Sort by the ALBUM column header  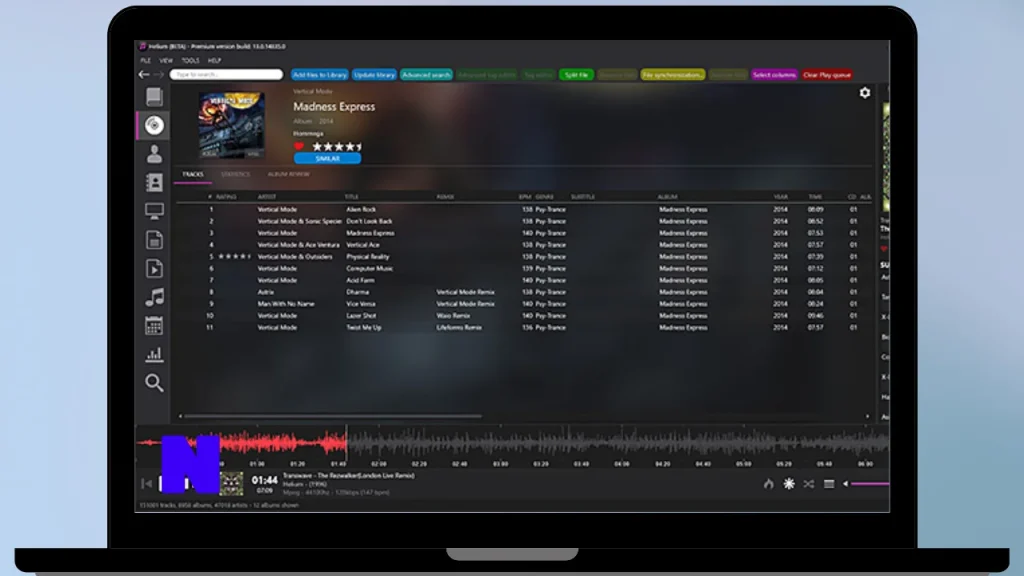coord(667,197)
